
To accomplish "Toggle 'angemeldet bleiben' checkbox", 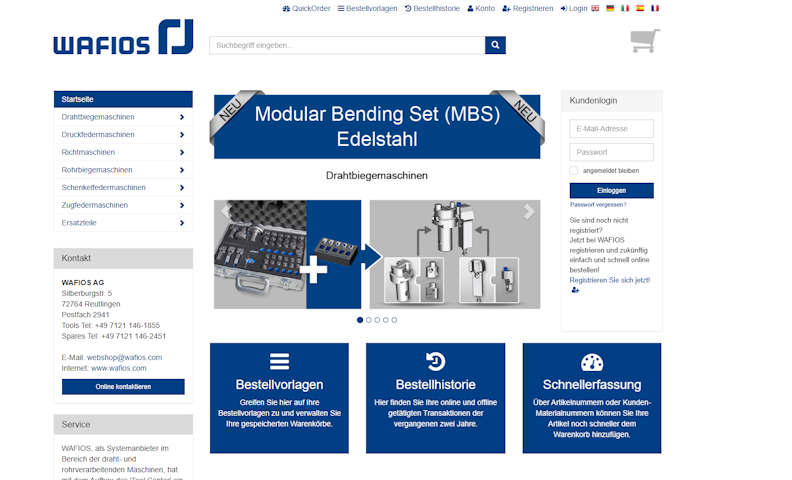I will pyautogui.click(x=574, y=170).
